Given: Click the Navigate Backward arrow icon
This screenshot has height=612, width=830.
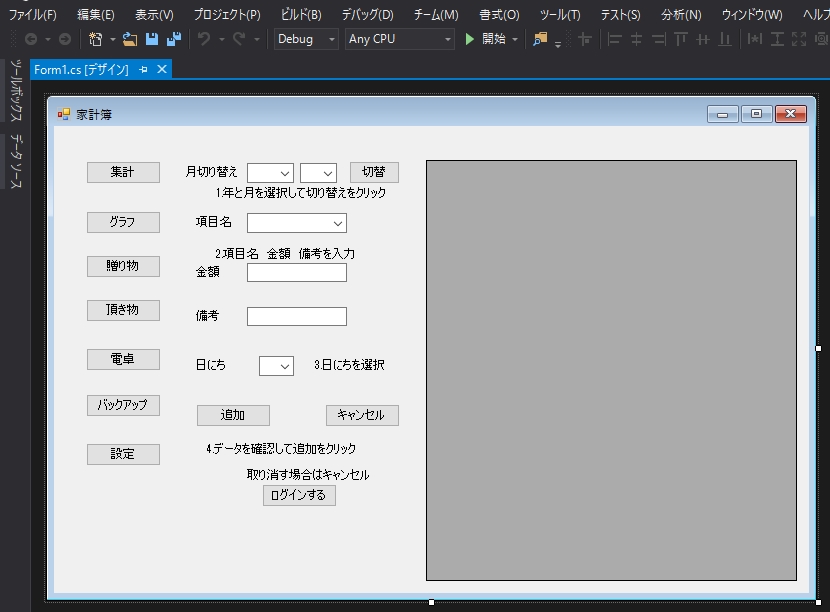Looking at the screenshot, I should tap(31, 39).
